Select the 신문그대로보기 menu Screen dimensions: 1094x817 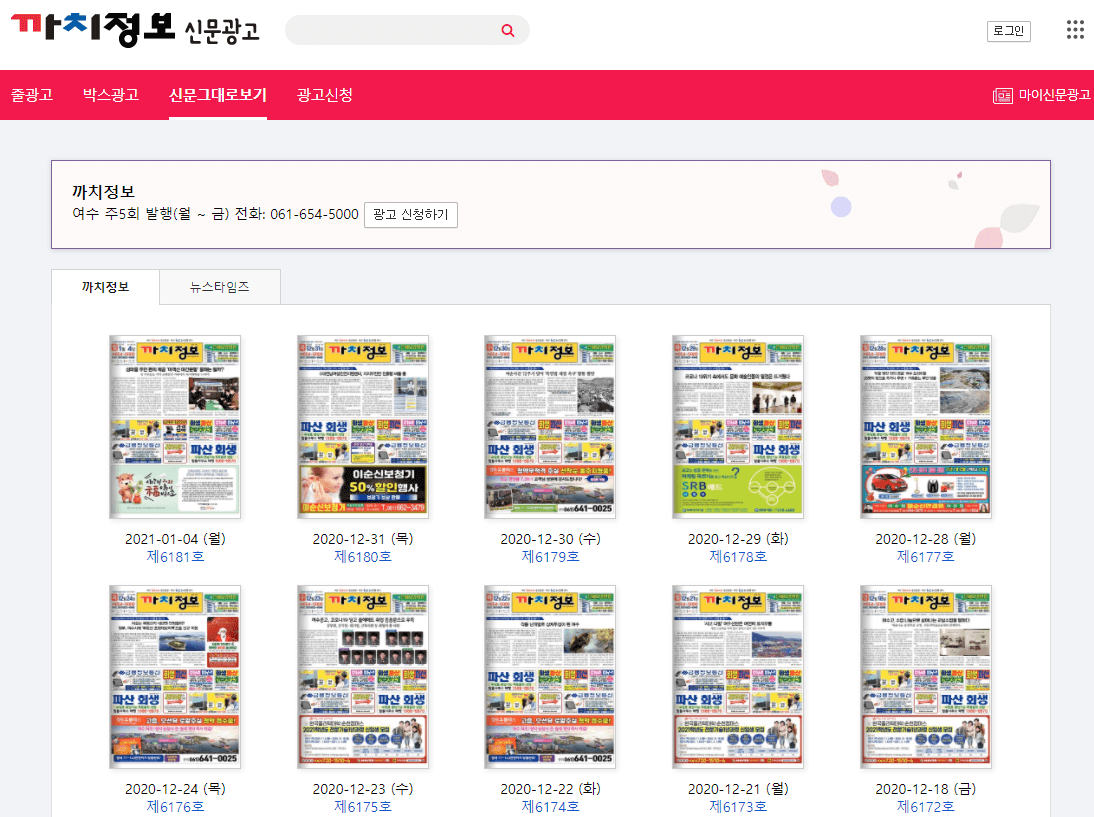(x=218, y=95)
